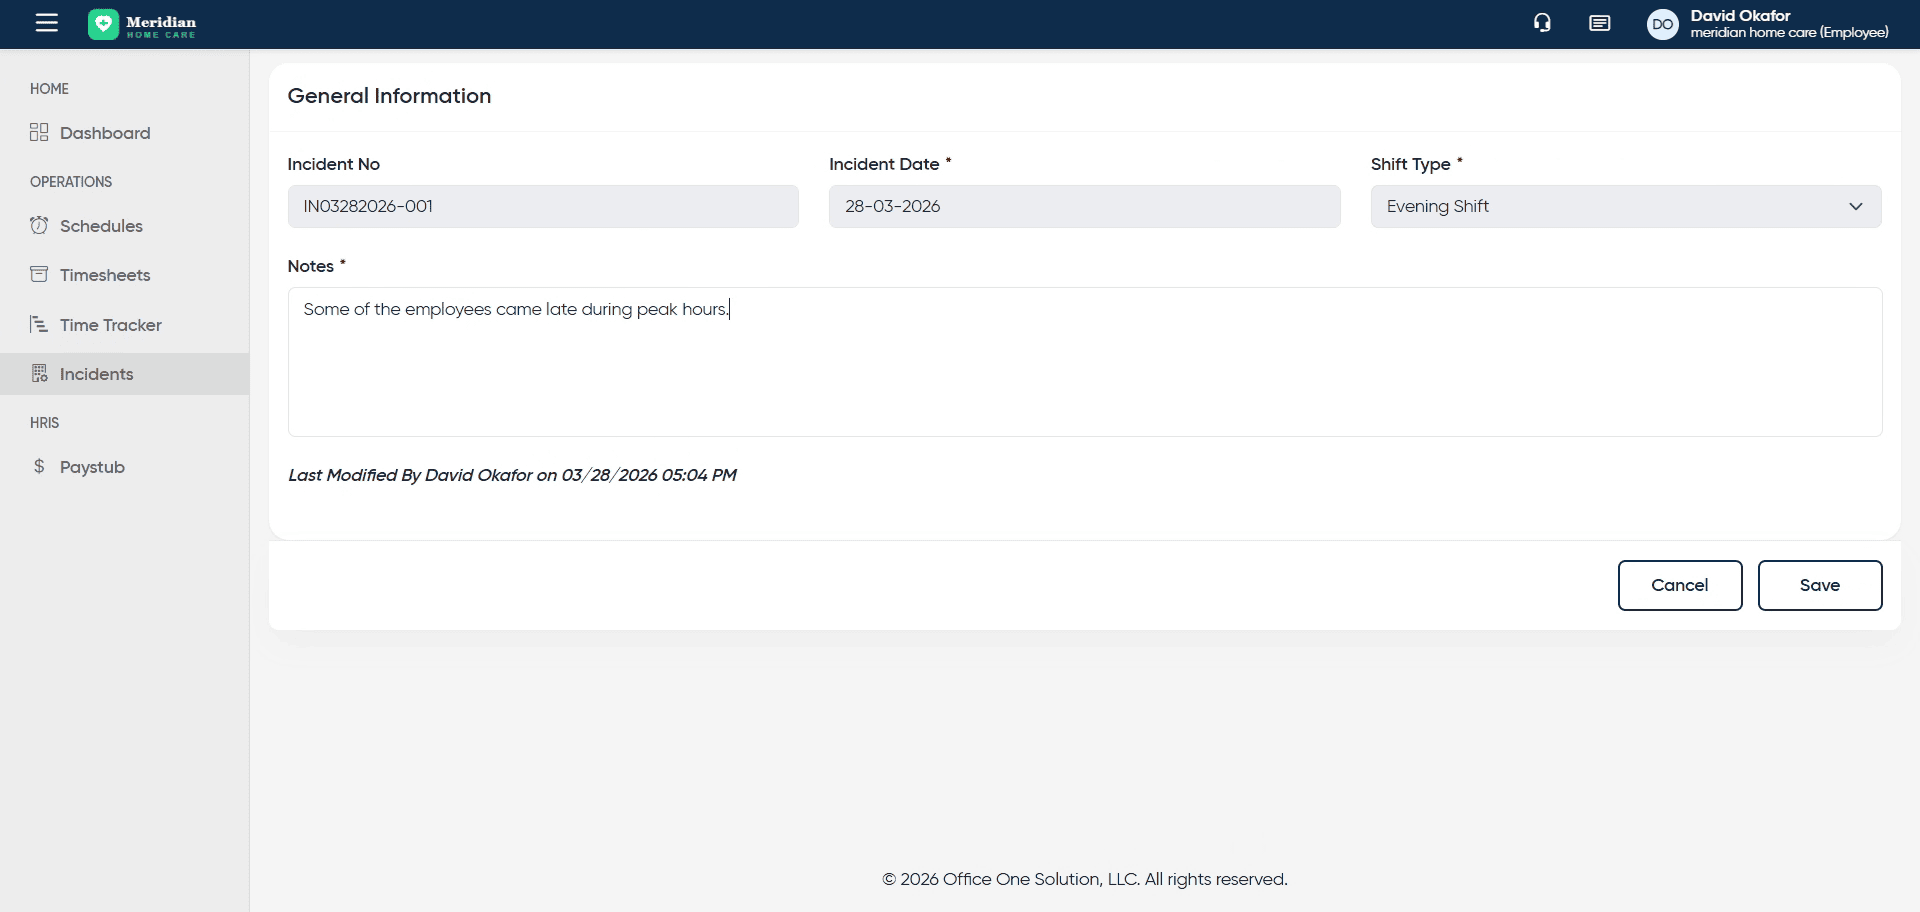Image resolution: width=1920 pixels, height=912 pixels.
Task: Click the DO user avatar
Action: [x=1662, y=25]
